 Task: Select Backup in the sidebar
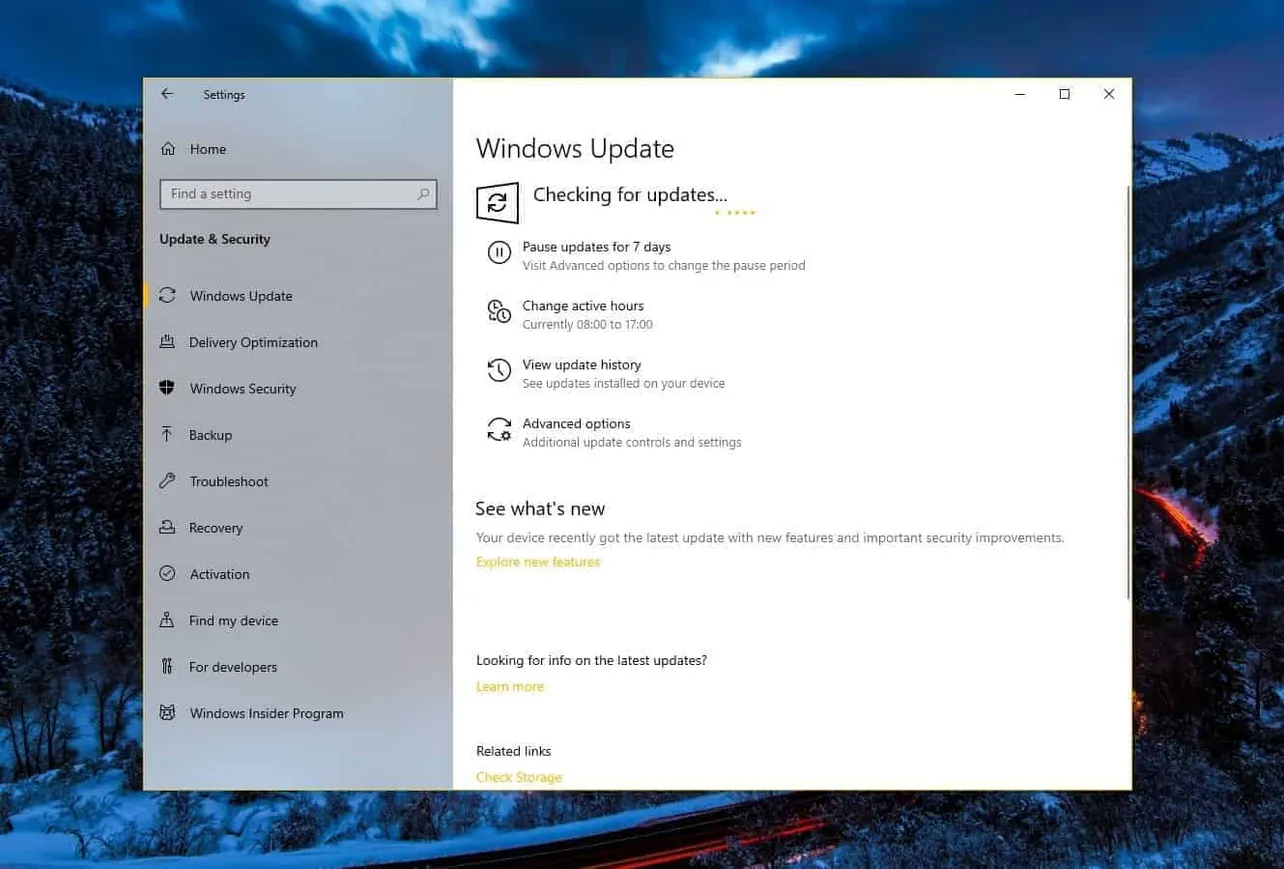(x=211, y=435)
